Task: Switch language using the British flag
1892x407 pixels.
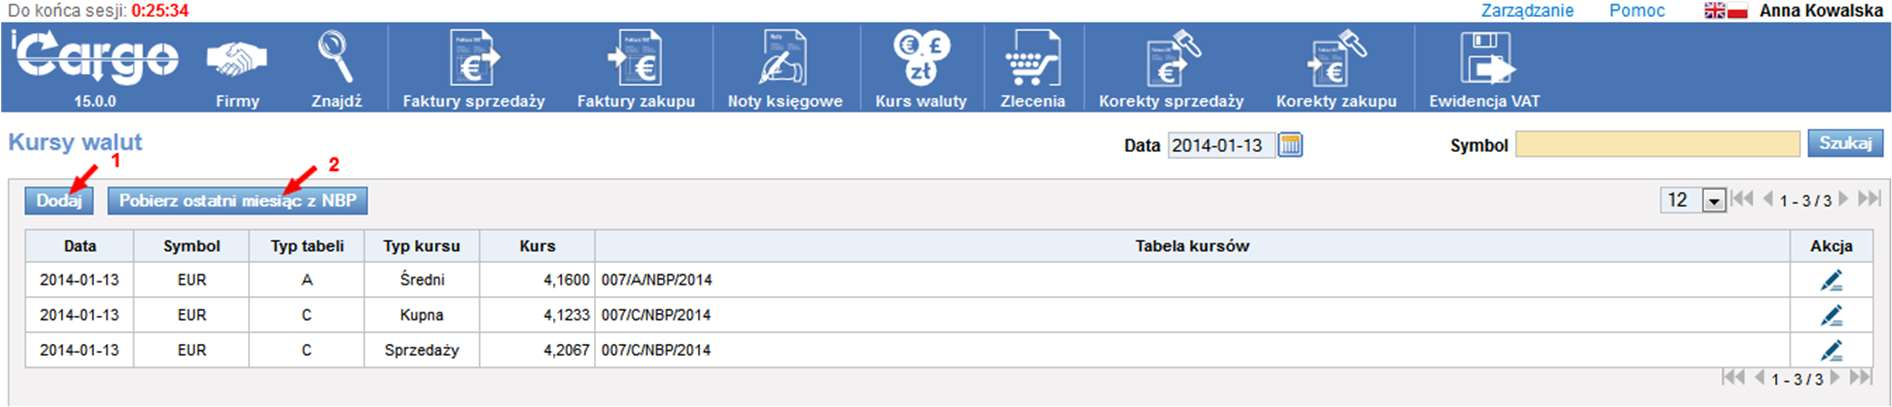Action: pyautogui.click(x=1714, y=11)
